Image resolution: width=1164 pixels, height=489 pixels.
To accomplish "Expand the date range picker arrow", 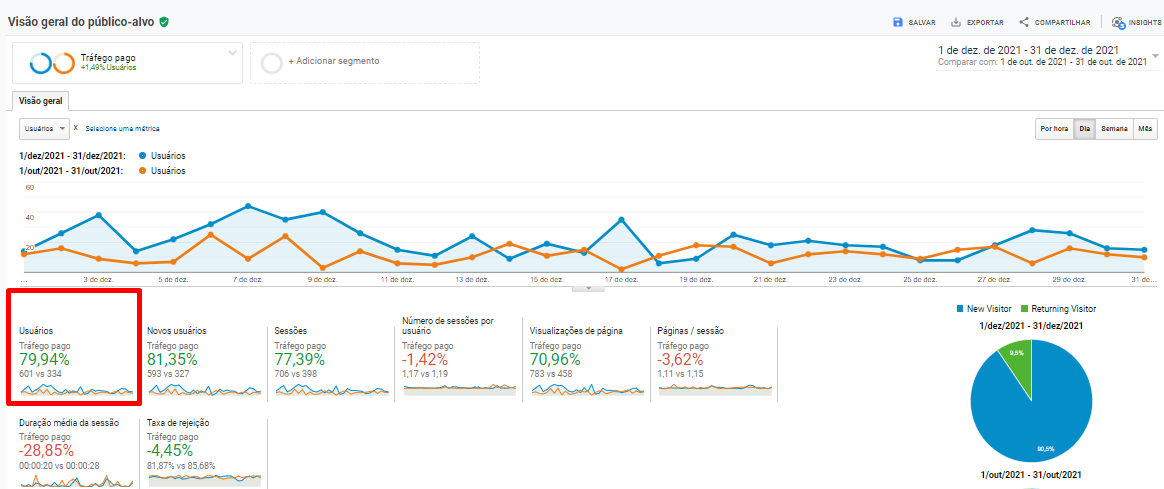I will point(1155,56).
